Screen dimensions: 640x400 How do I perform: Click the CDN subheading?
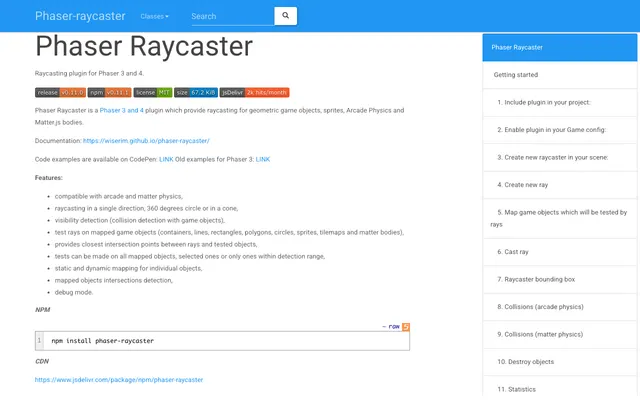[x=42, y=362]
